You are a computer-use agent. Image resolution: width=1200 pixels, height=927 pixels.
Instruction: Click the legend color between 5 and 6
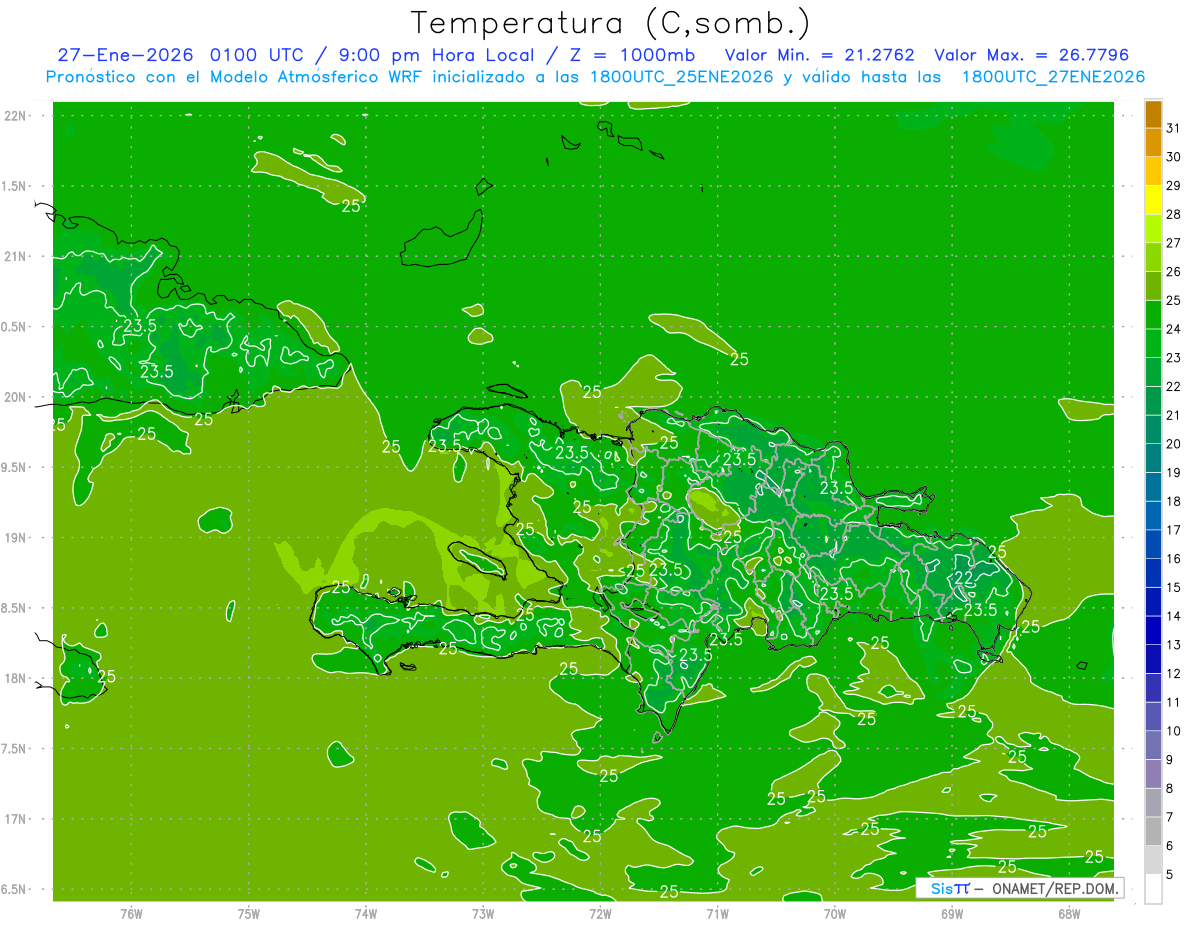tap(1154, 860)
